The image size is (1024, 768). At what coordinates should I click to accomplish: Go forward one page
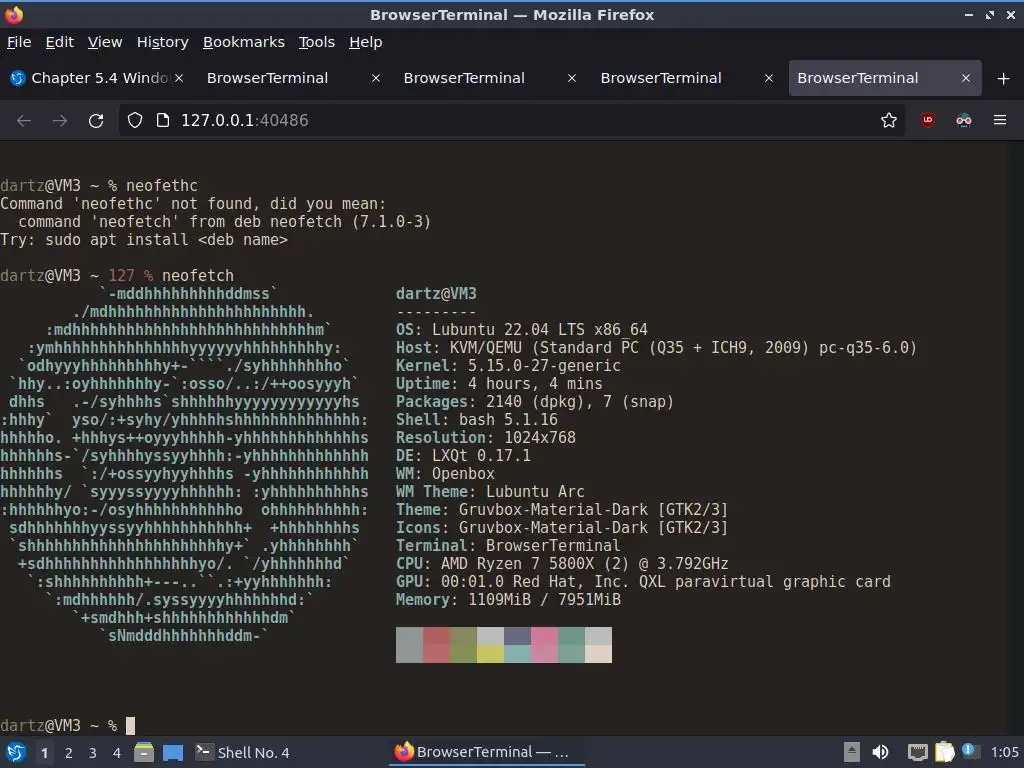click(60, 120)
